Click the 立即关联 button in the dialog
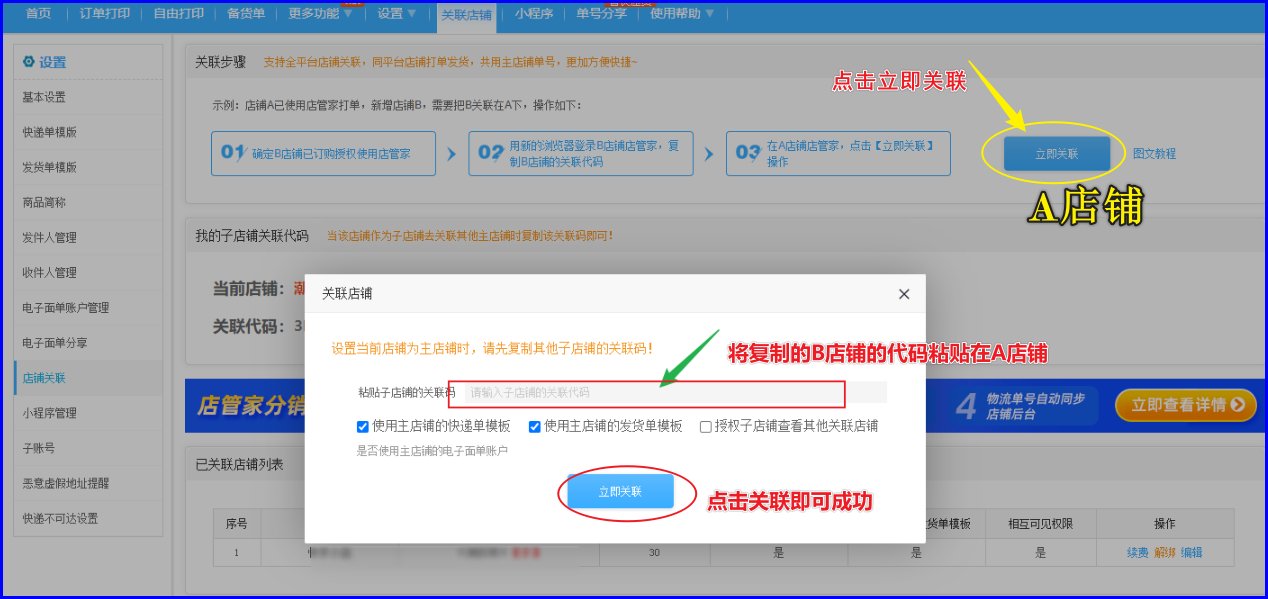 (620, 492)
